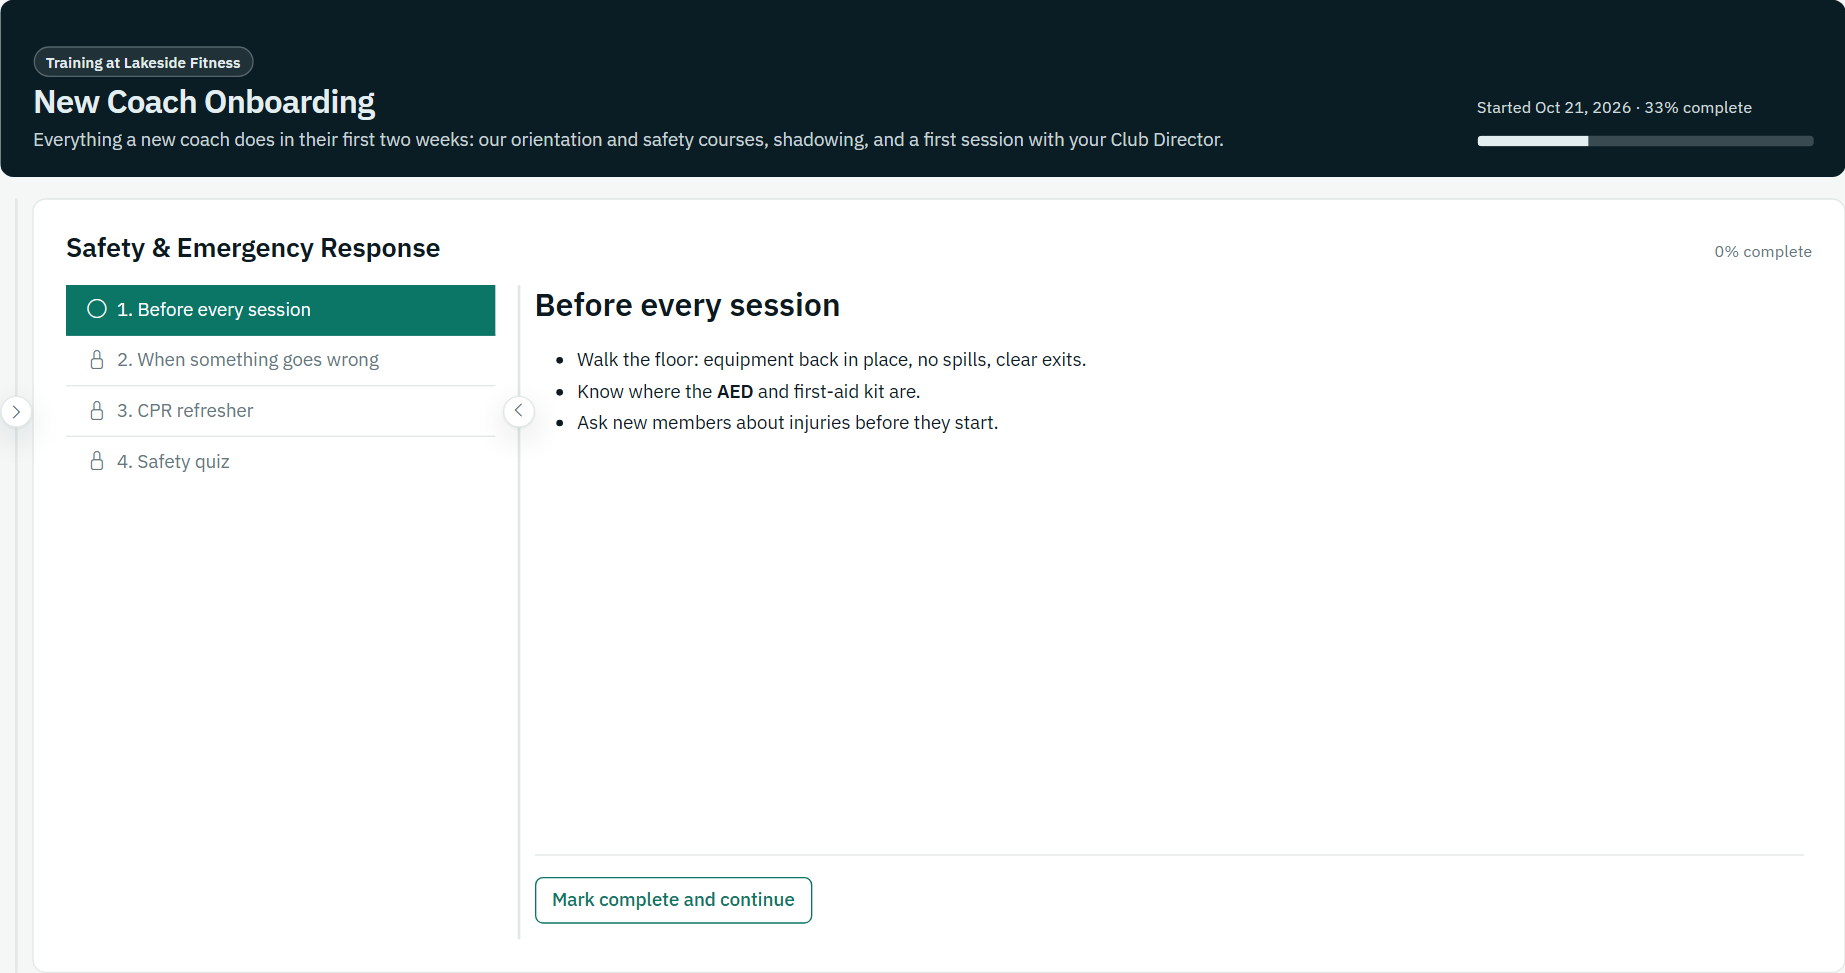
Task: Click the lock icon beside Safety quiz
Action: coord(97,461)
